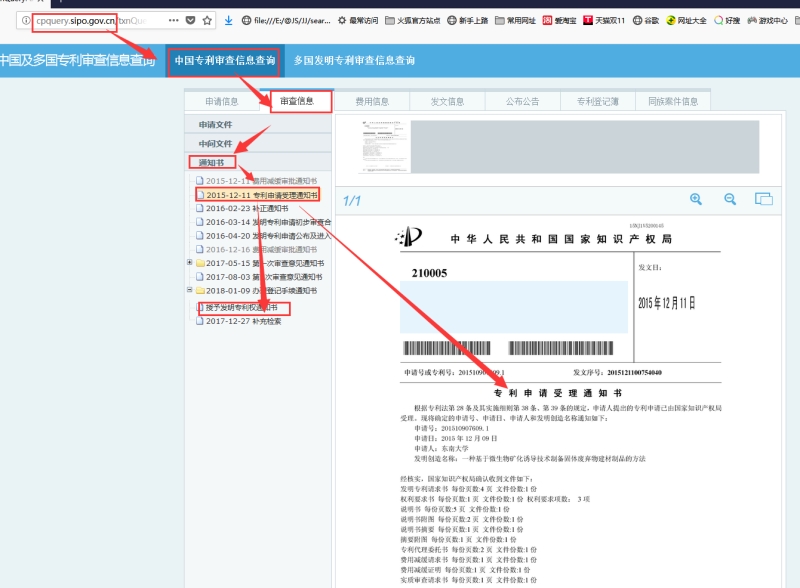Viewport: 800px width, 588px height.
Task: Switch to the 发文信息 tab
Action: [x=447, y=102]
